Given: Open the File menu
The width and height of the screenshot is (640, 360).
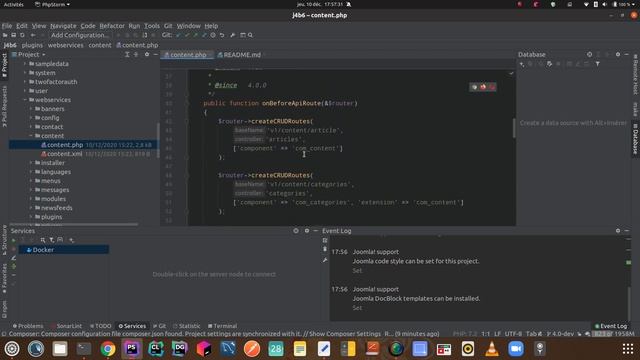Looking at the screenshot, I should coord(7,26).
